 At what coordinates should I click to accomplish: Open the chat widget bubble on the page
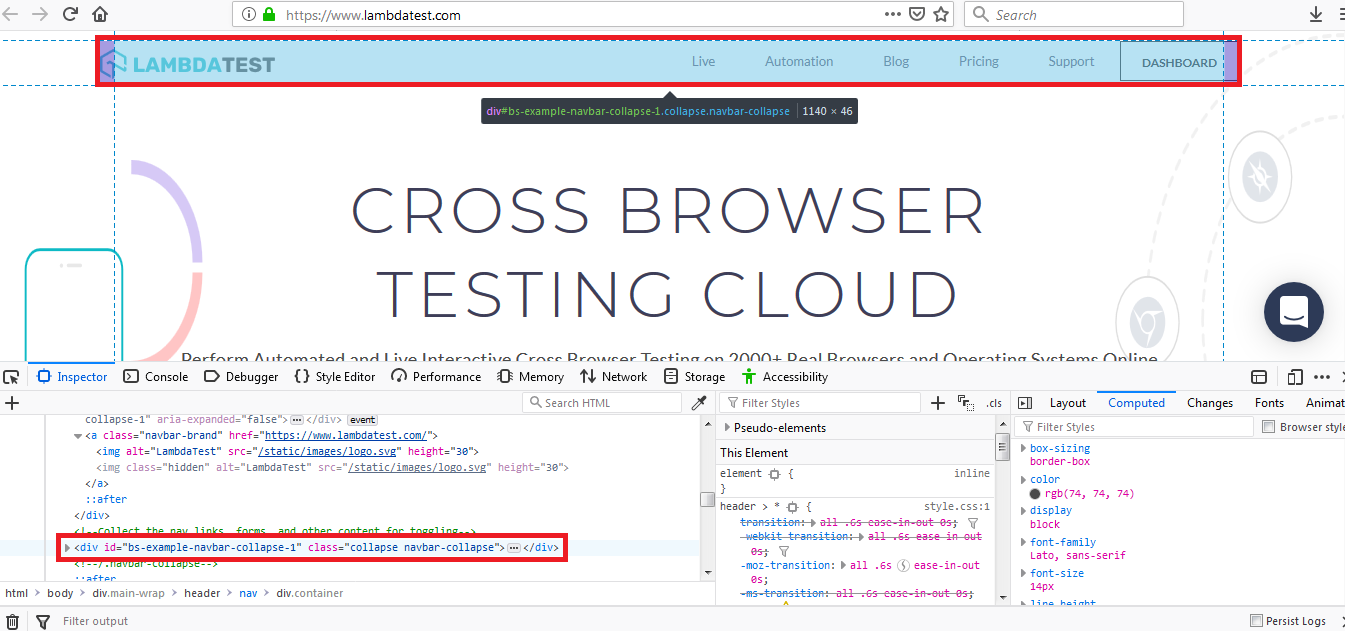1293,312
